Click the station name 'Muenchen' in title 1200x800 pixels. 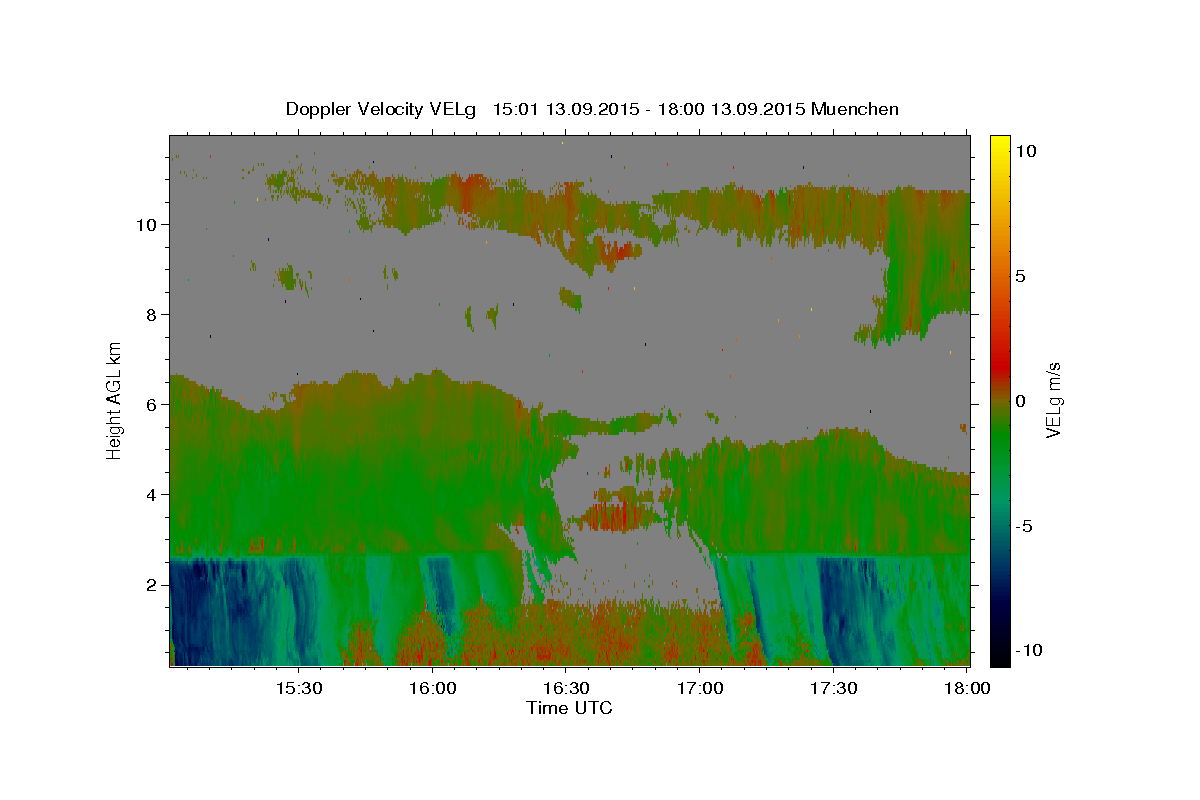coord(855,109)
